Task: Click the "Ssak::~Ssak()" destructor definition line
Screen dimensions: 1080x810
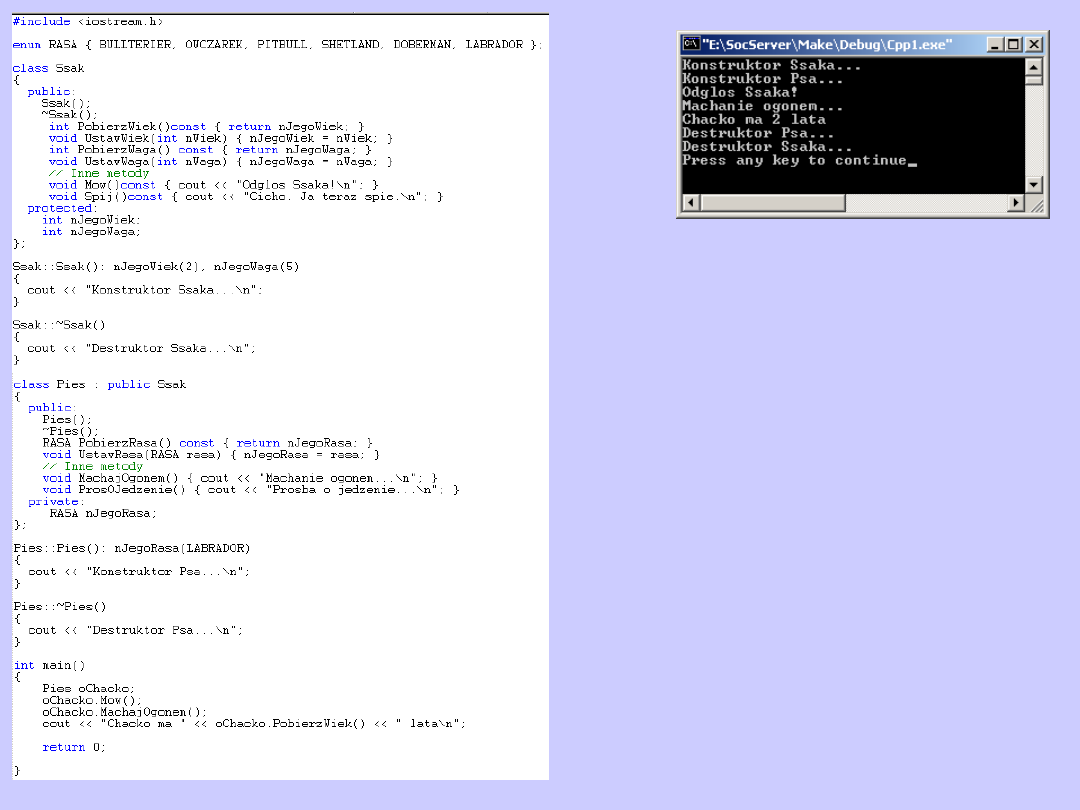Action: pyautogui.click(x=59, y=325)
